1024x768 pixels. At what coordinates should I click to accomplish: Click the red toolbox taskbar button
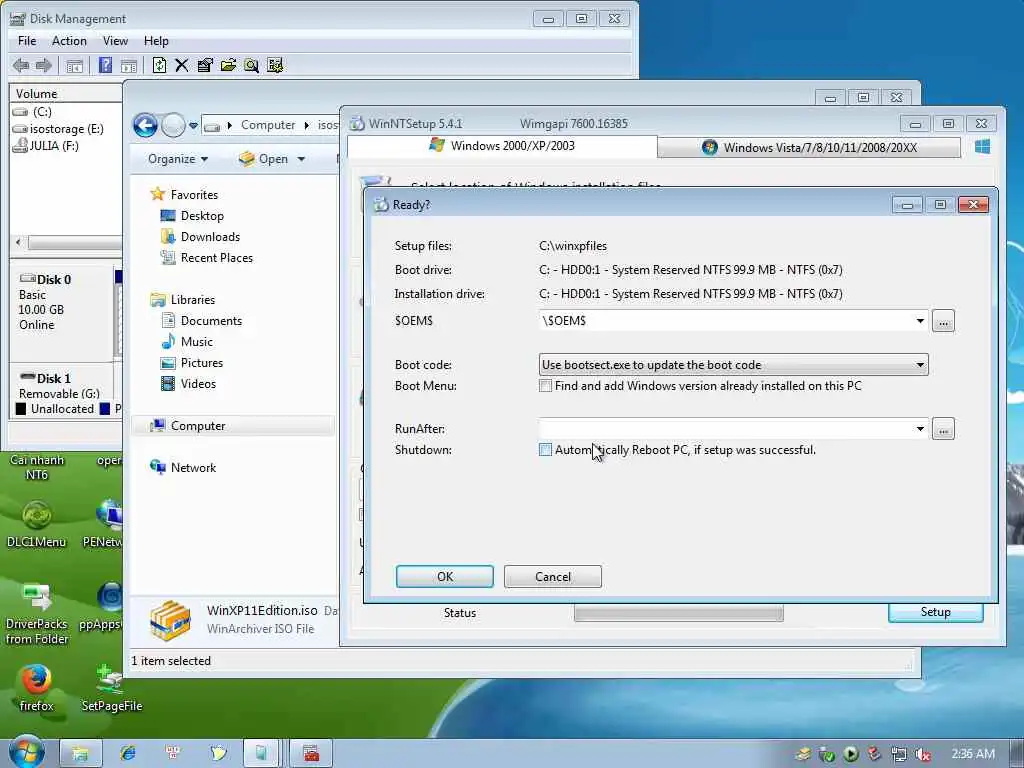coord(312,753)
